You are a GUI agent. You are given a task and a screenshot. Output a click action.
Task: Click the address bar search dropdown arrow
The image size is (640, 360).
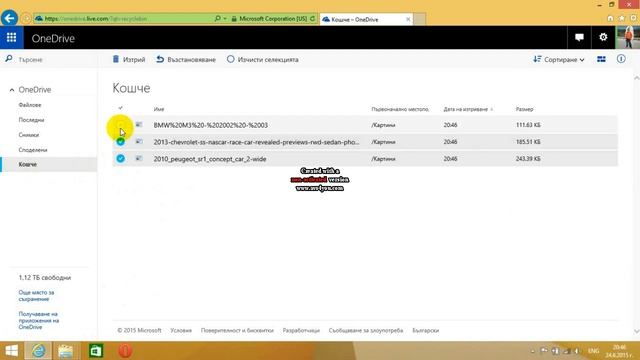pos(225,18)
